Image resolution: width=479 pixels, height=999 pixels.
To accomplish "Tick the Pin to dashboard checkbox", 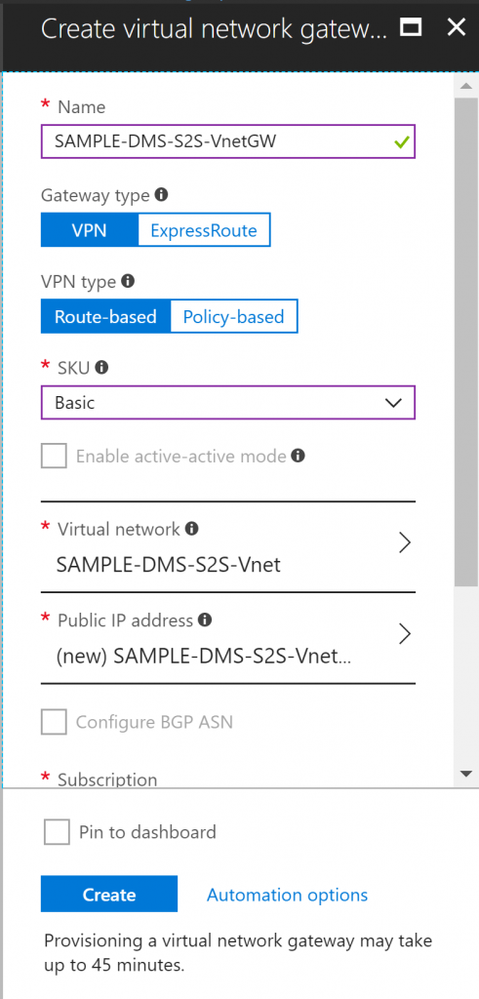I will point(57,832).
